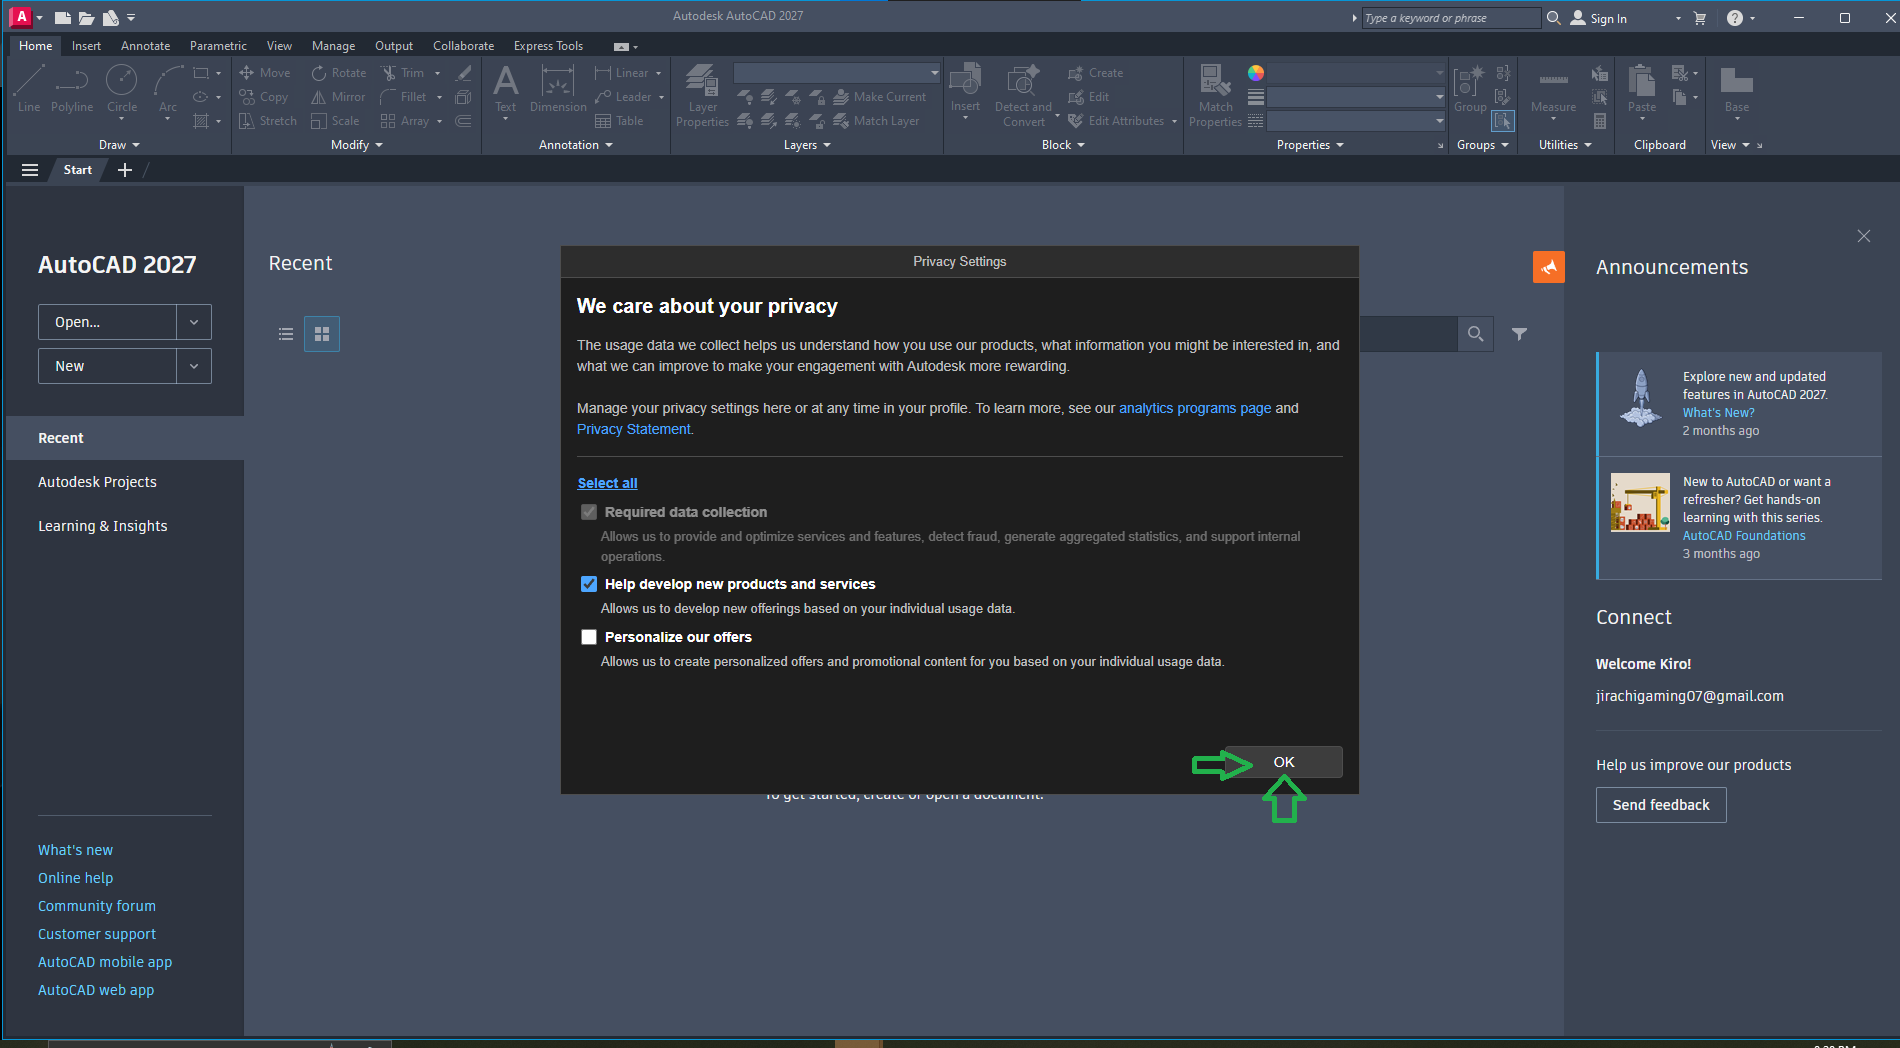Open the AutoCAD Foundations link

click(1743, 536)
